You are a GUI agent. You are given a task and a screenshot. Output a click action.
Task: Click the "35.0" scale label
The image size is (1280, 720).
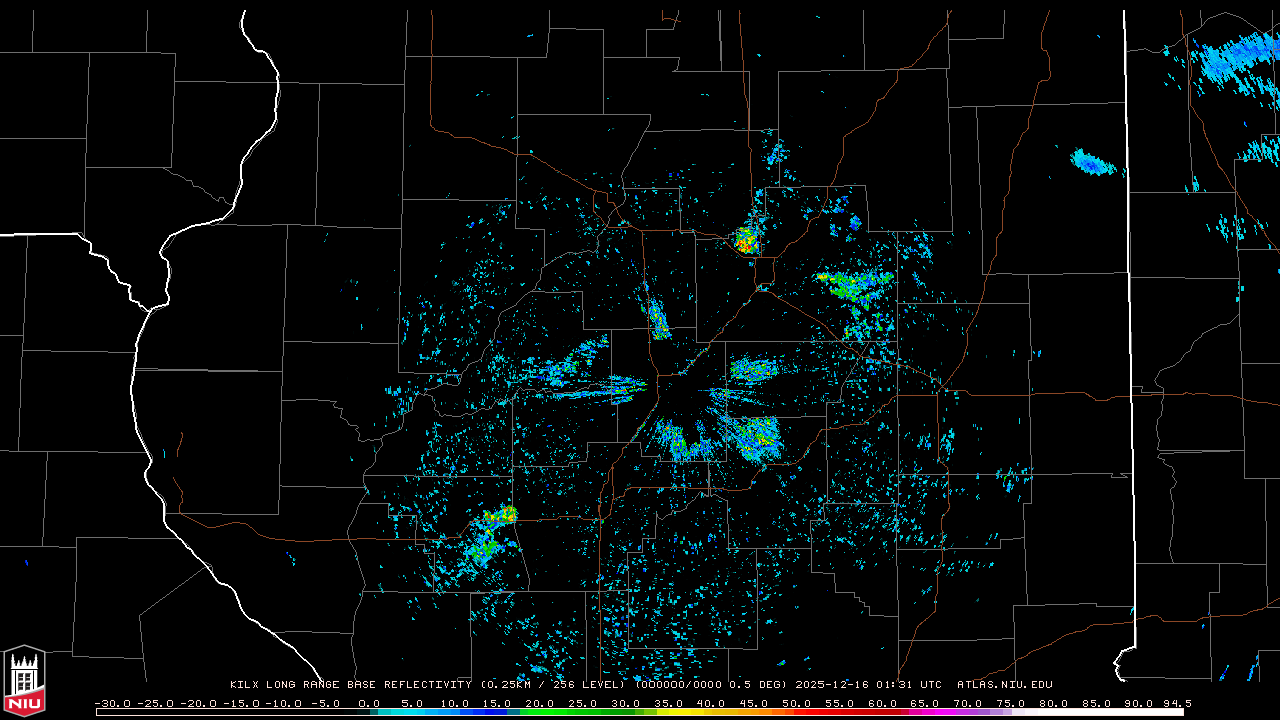(668, 703)
